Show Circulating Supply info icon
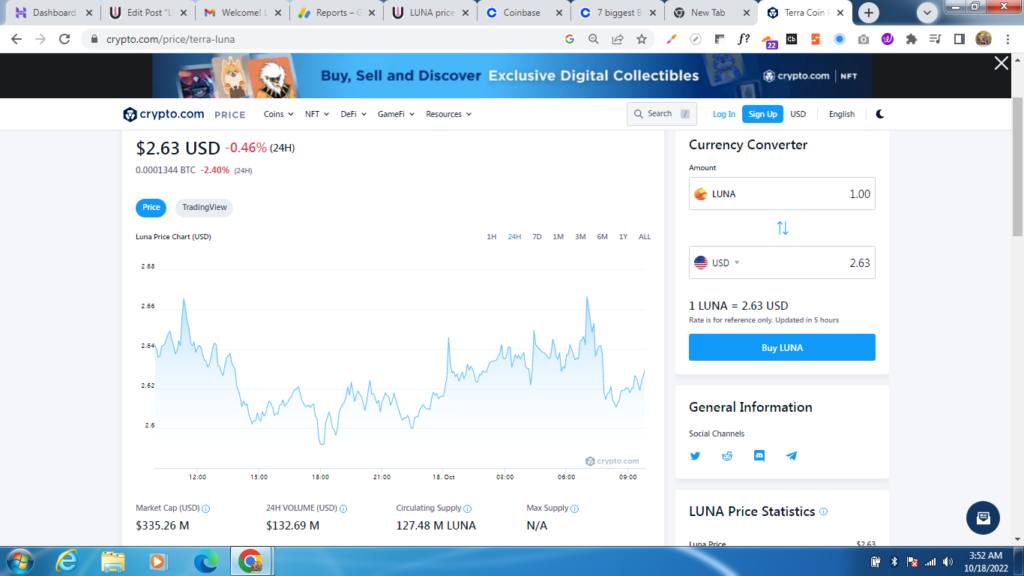The width and height of the screenshot is (1024, 576). click(468, 509)
